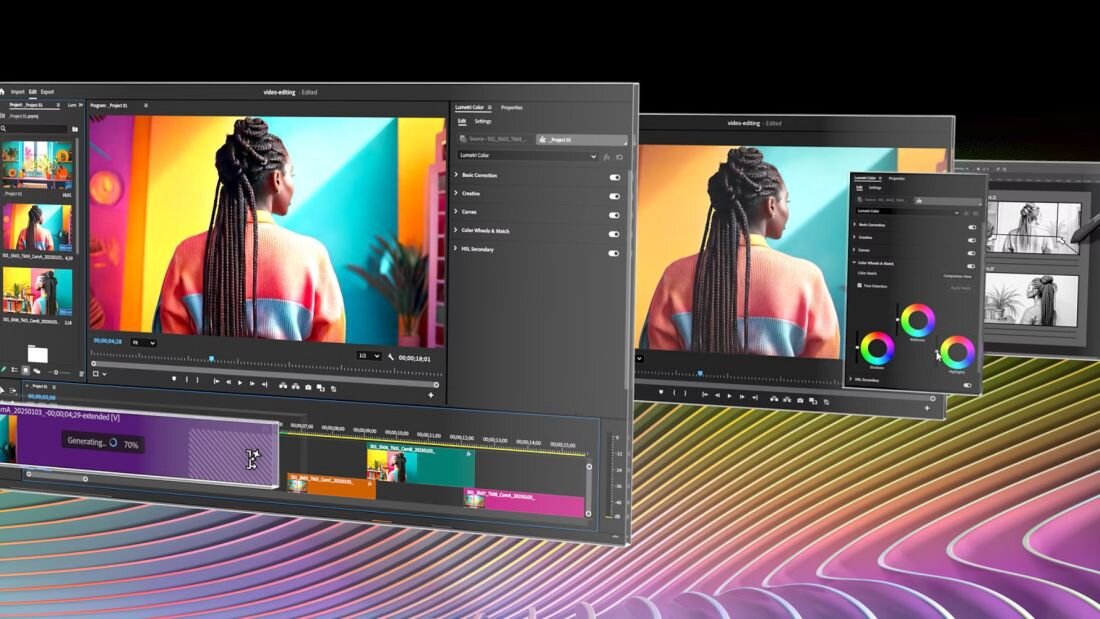
Task: Open Program panel hamburger menu
Action: click(146, 105)
